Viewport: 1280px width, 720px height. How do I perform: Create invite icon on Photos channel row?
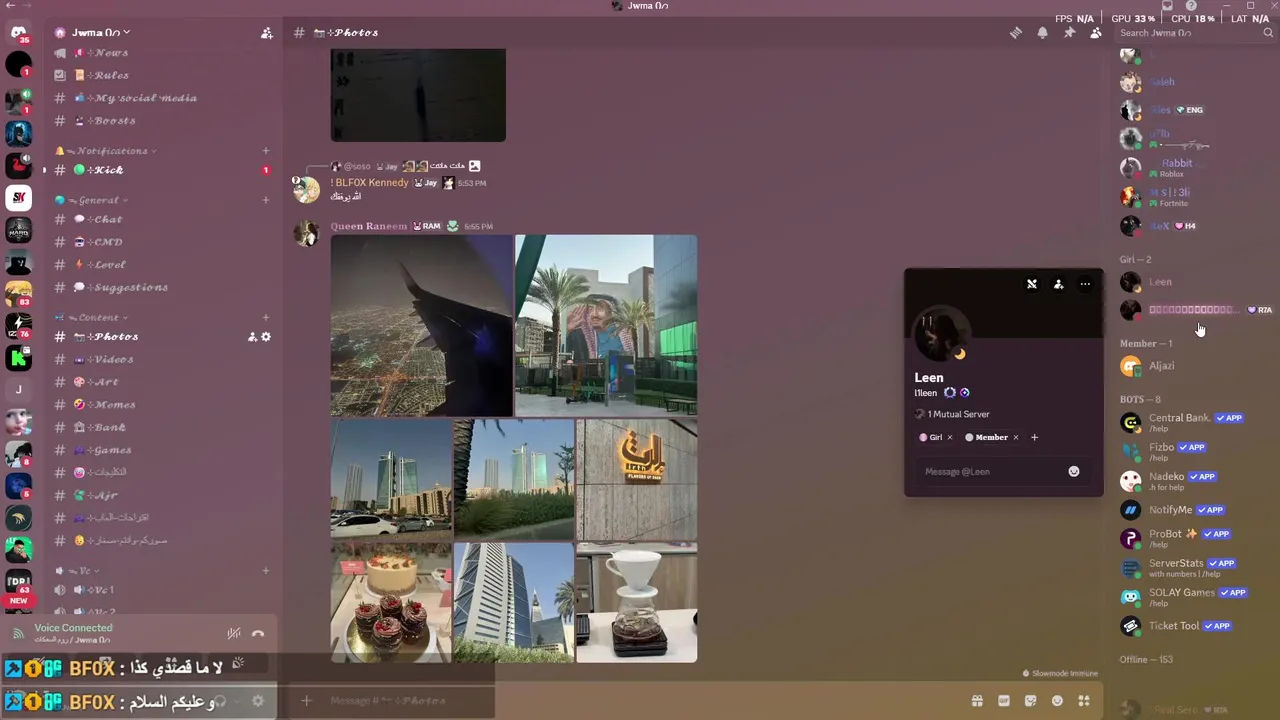click(252, 337)
